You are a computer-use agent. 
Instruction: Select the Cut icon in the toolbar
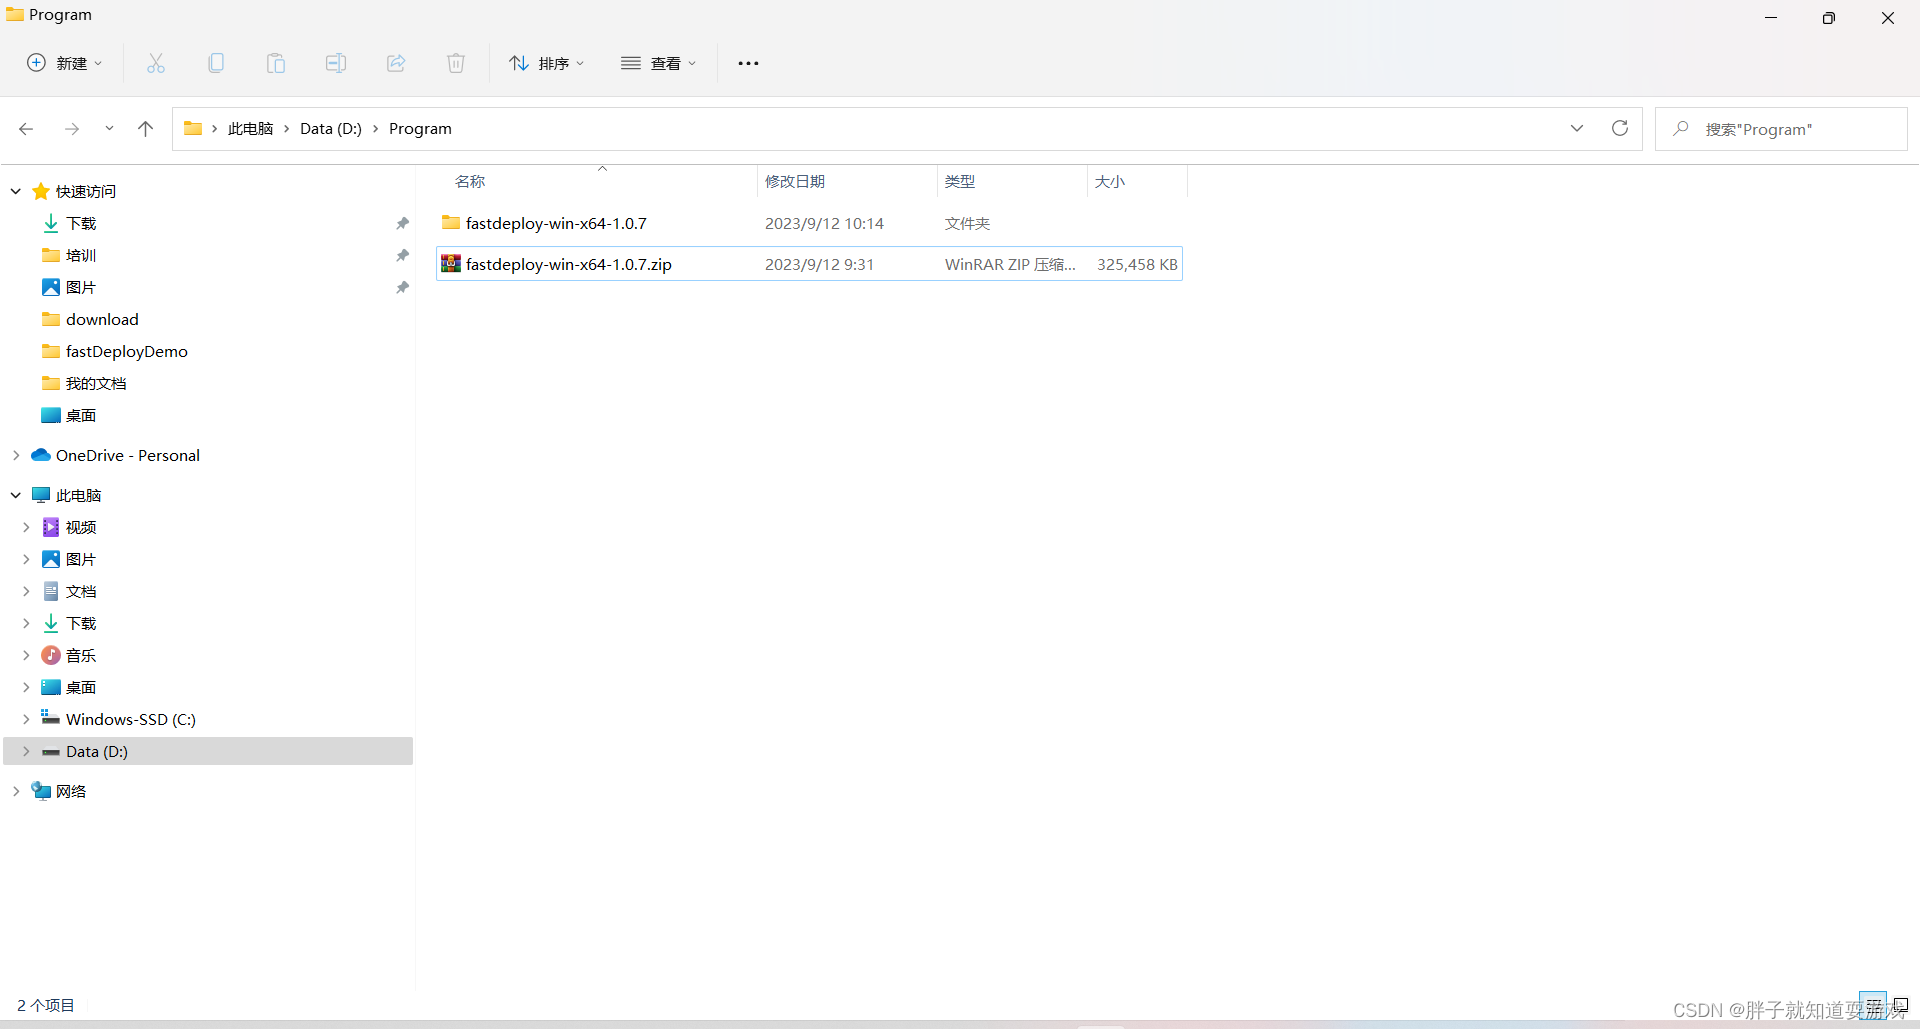click(x=155, y=62)
